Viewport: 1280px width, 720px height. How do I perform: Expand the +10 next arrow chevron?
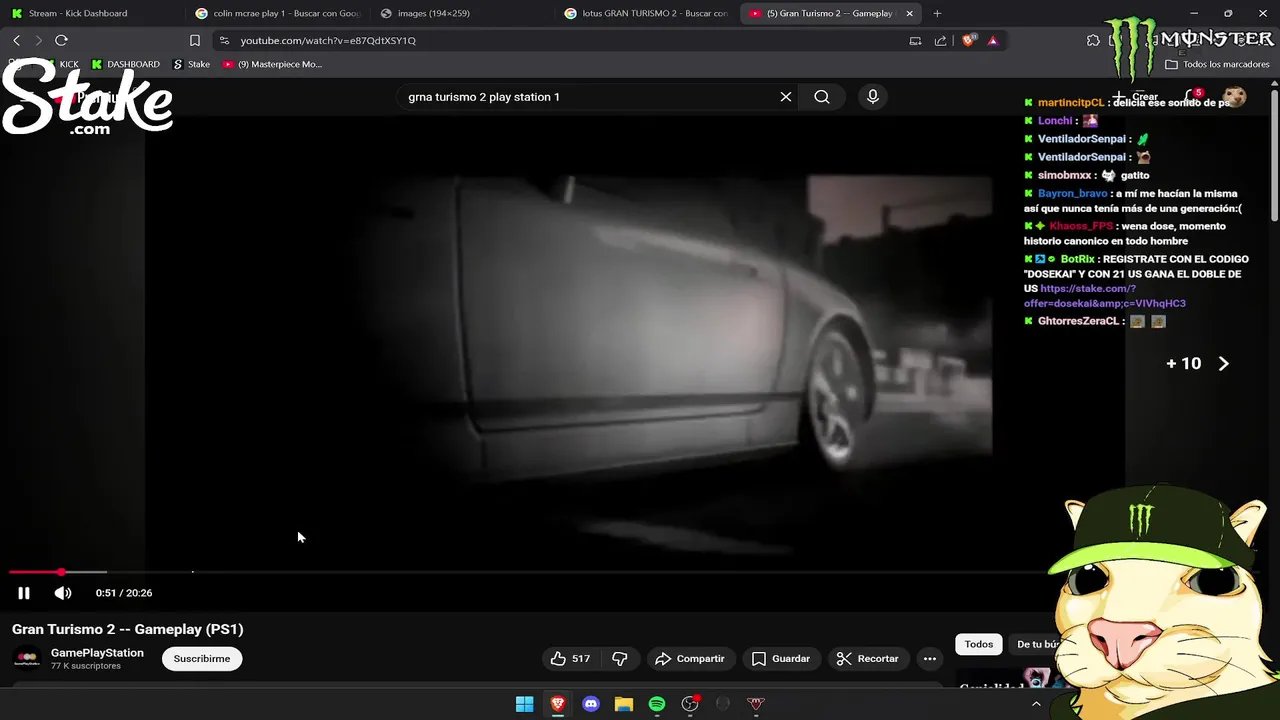pos(1223,364)
